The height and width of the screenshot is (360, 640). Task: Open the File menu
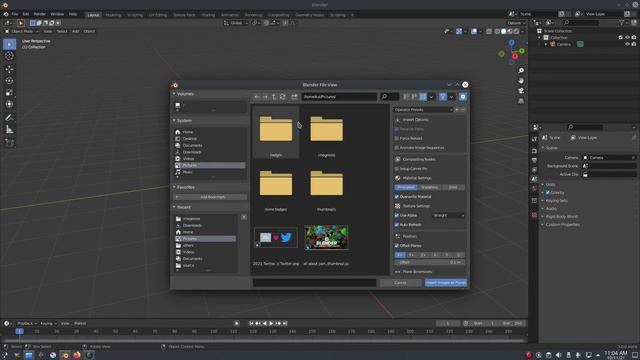click(14, 14)
